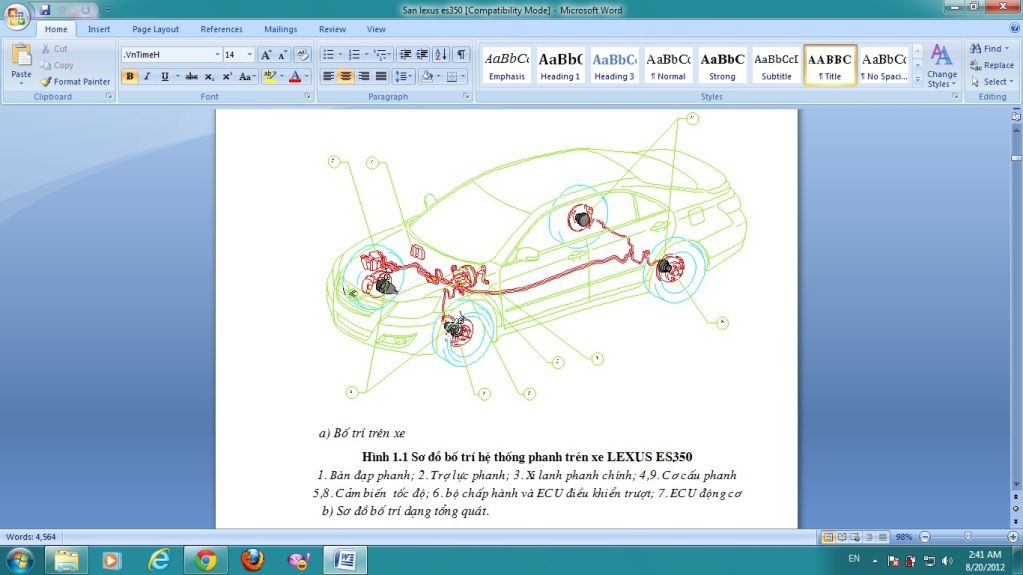Click the Grow Font icon

click(266, 55)
